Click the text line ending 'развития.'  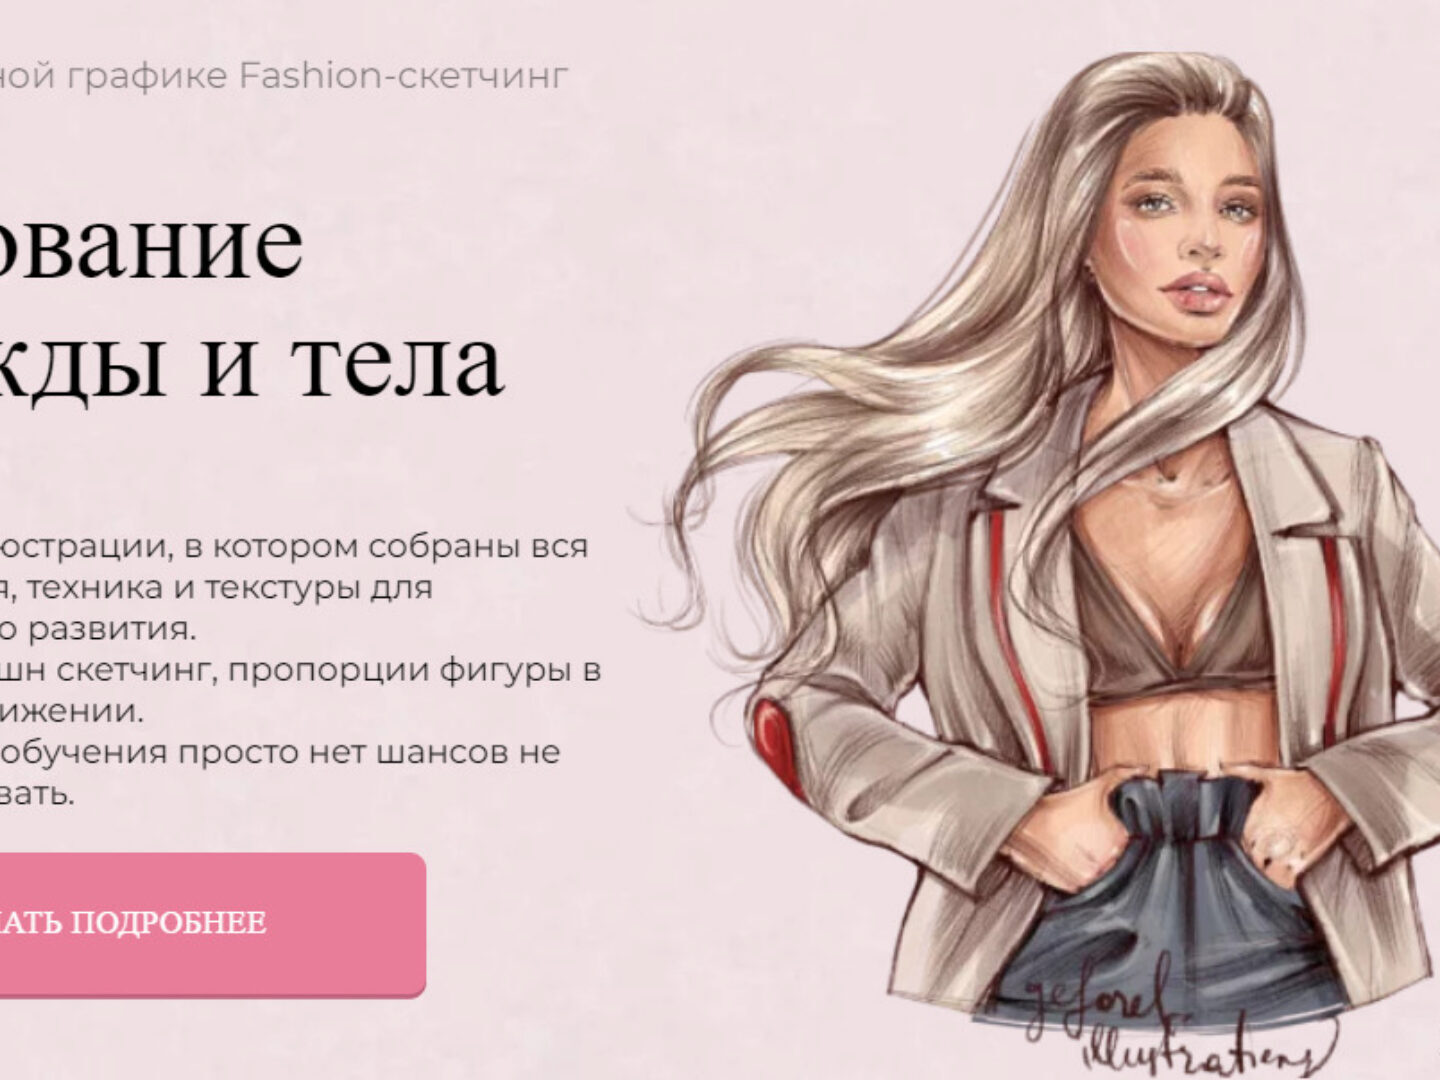(x=98, y=629)
